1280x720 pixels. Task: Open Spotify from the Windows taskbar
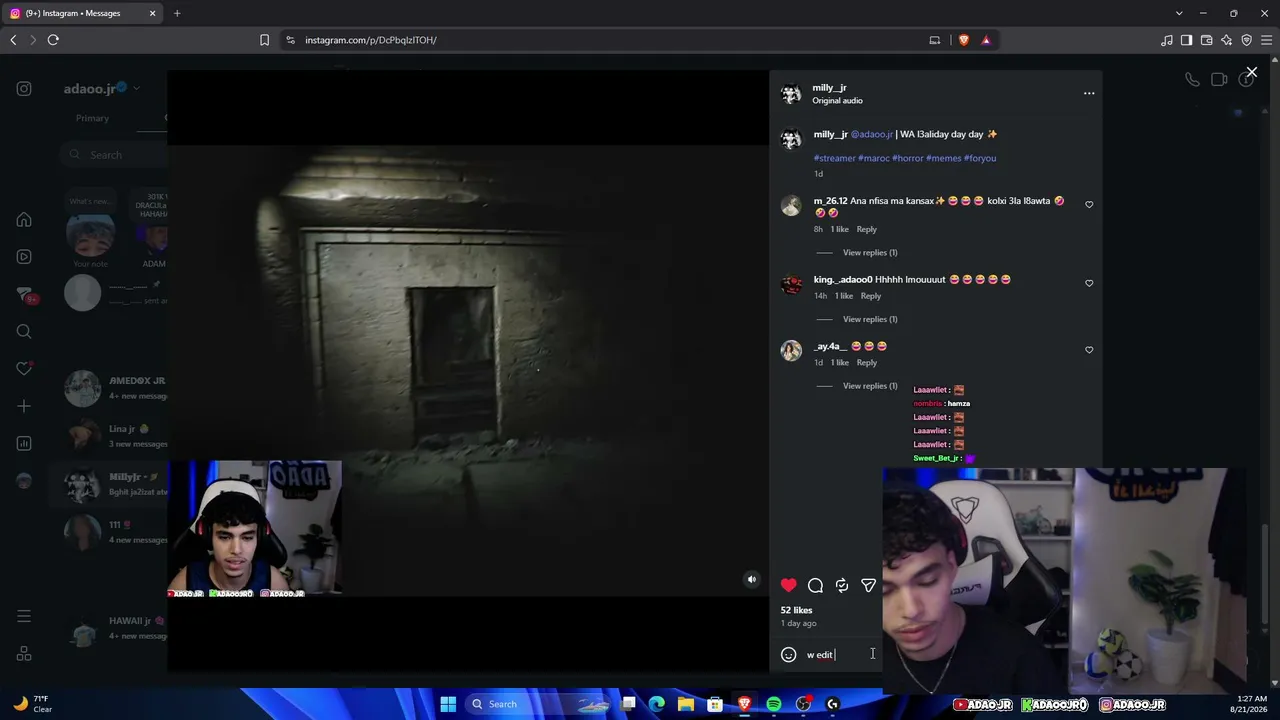click(x=774, y=704)
